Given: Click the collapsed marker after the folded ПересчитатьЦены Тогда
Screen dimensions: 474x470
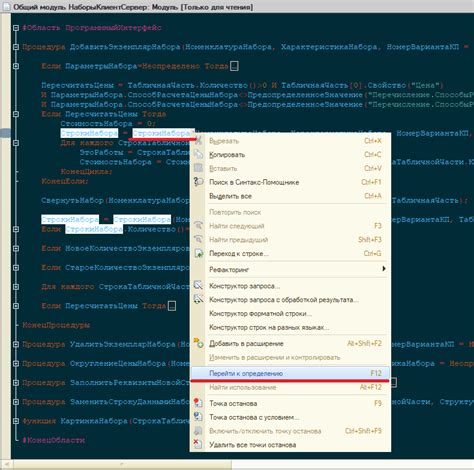Looking at the screenshot, I should pyautogui.click(x=172, y=306).
